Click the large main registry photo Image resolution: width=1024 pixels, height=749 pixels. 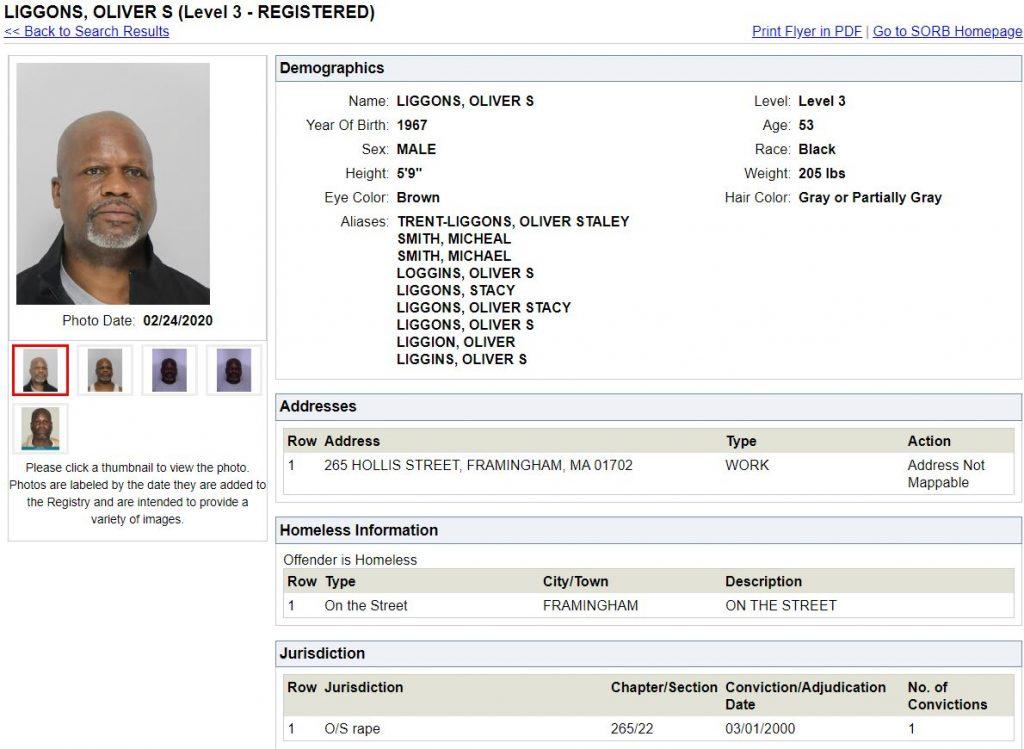[x=113, y=184]
